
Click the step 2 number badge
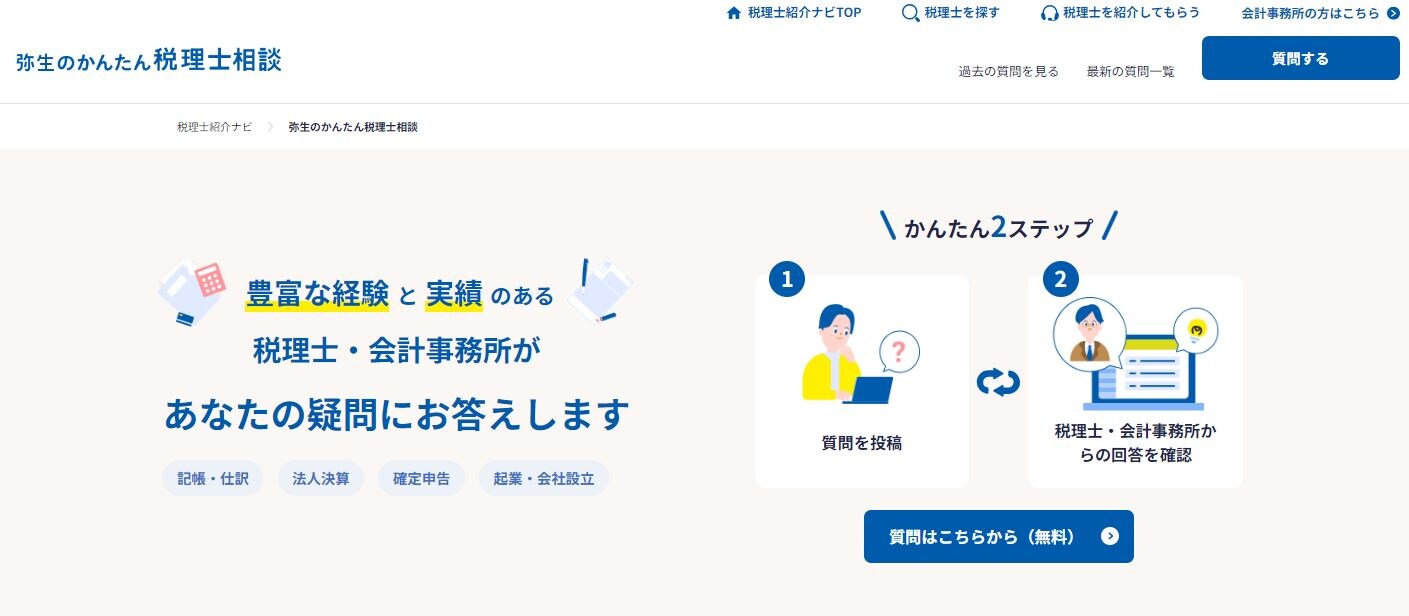point(1060,279)
